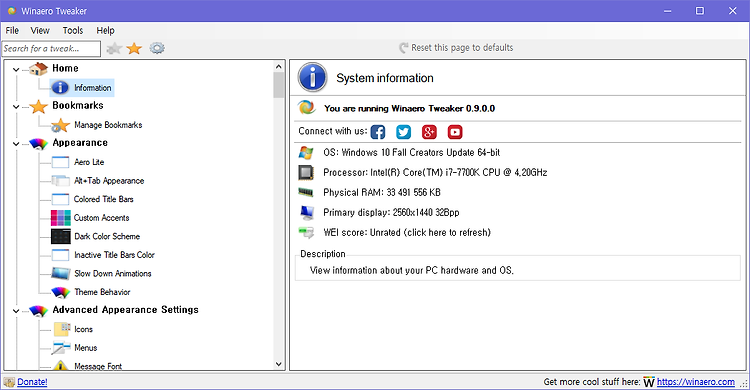This screenshot has width=750, height=390.
Task: Click the Message Font warning icon
Action: [x=60, y=366]
